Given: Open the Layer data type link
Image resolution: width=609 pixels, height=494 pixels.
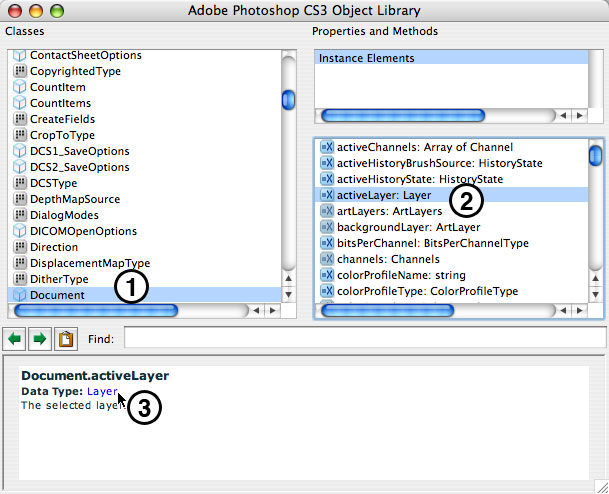Looking at the screenshot, I should [x=102, y=391].
